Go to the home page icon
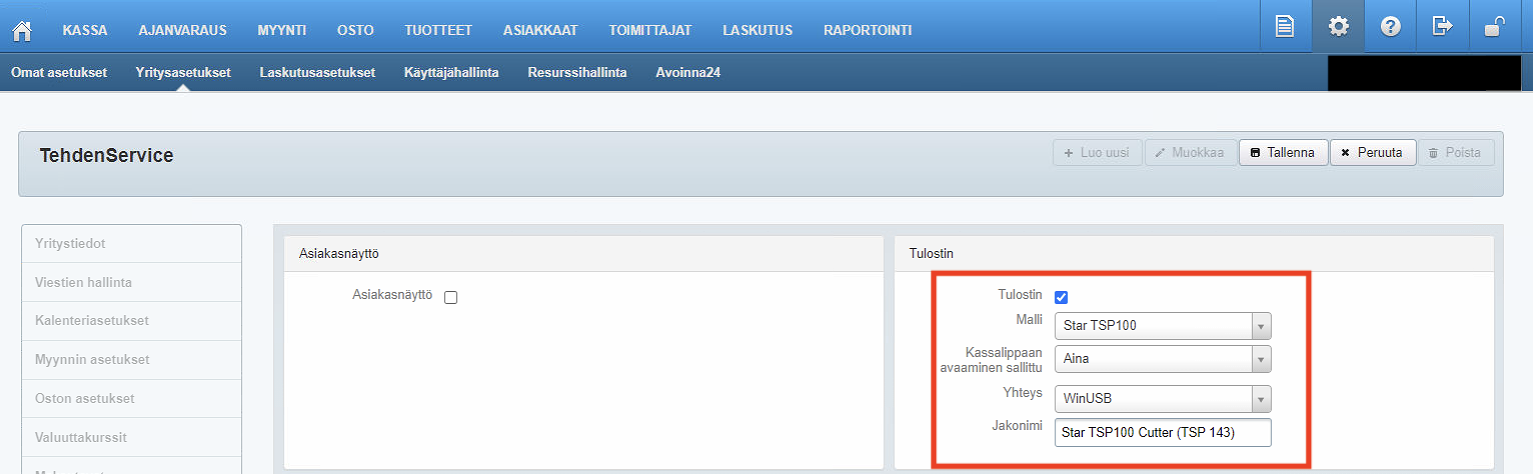This screenshot has height=474, width=1533. pyautogui.click(x=21, y=30)
